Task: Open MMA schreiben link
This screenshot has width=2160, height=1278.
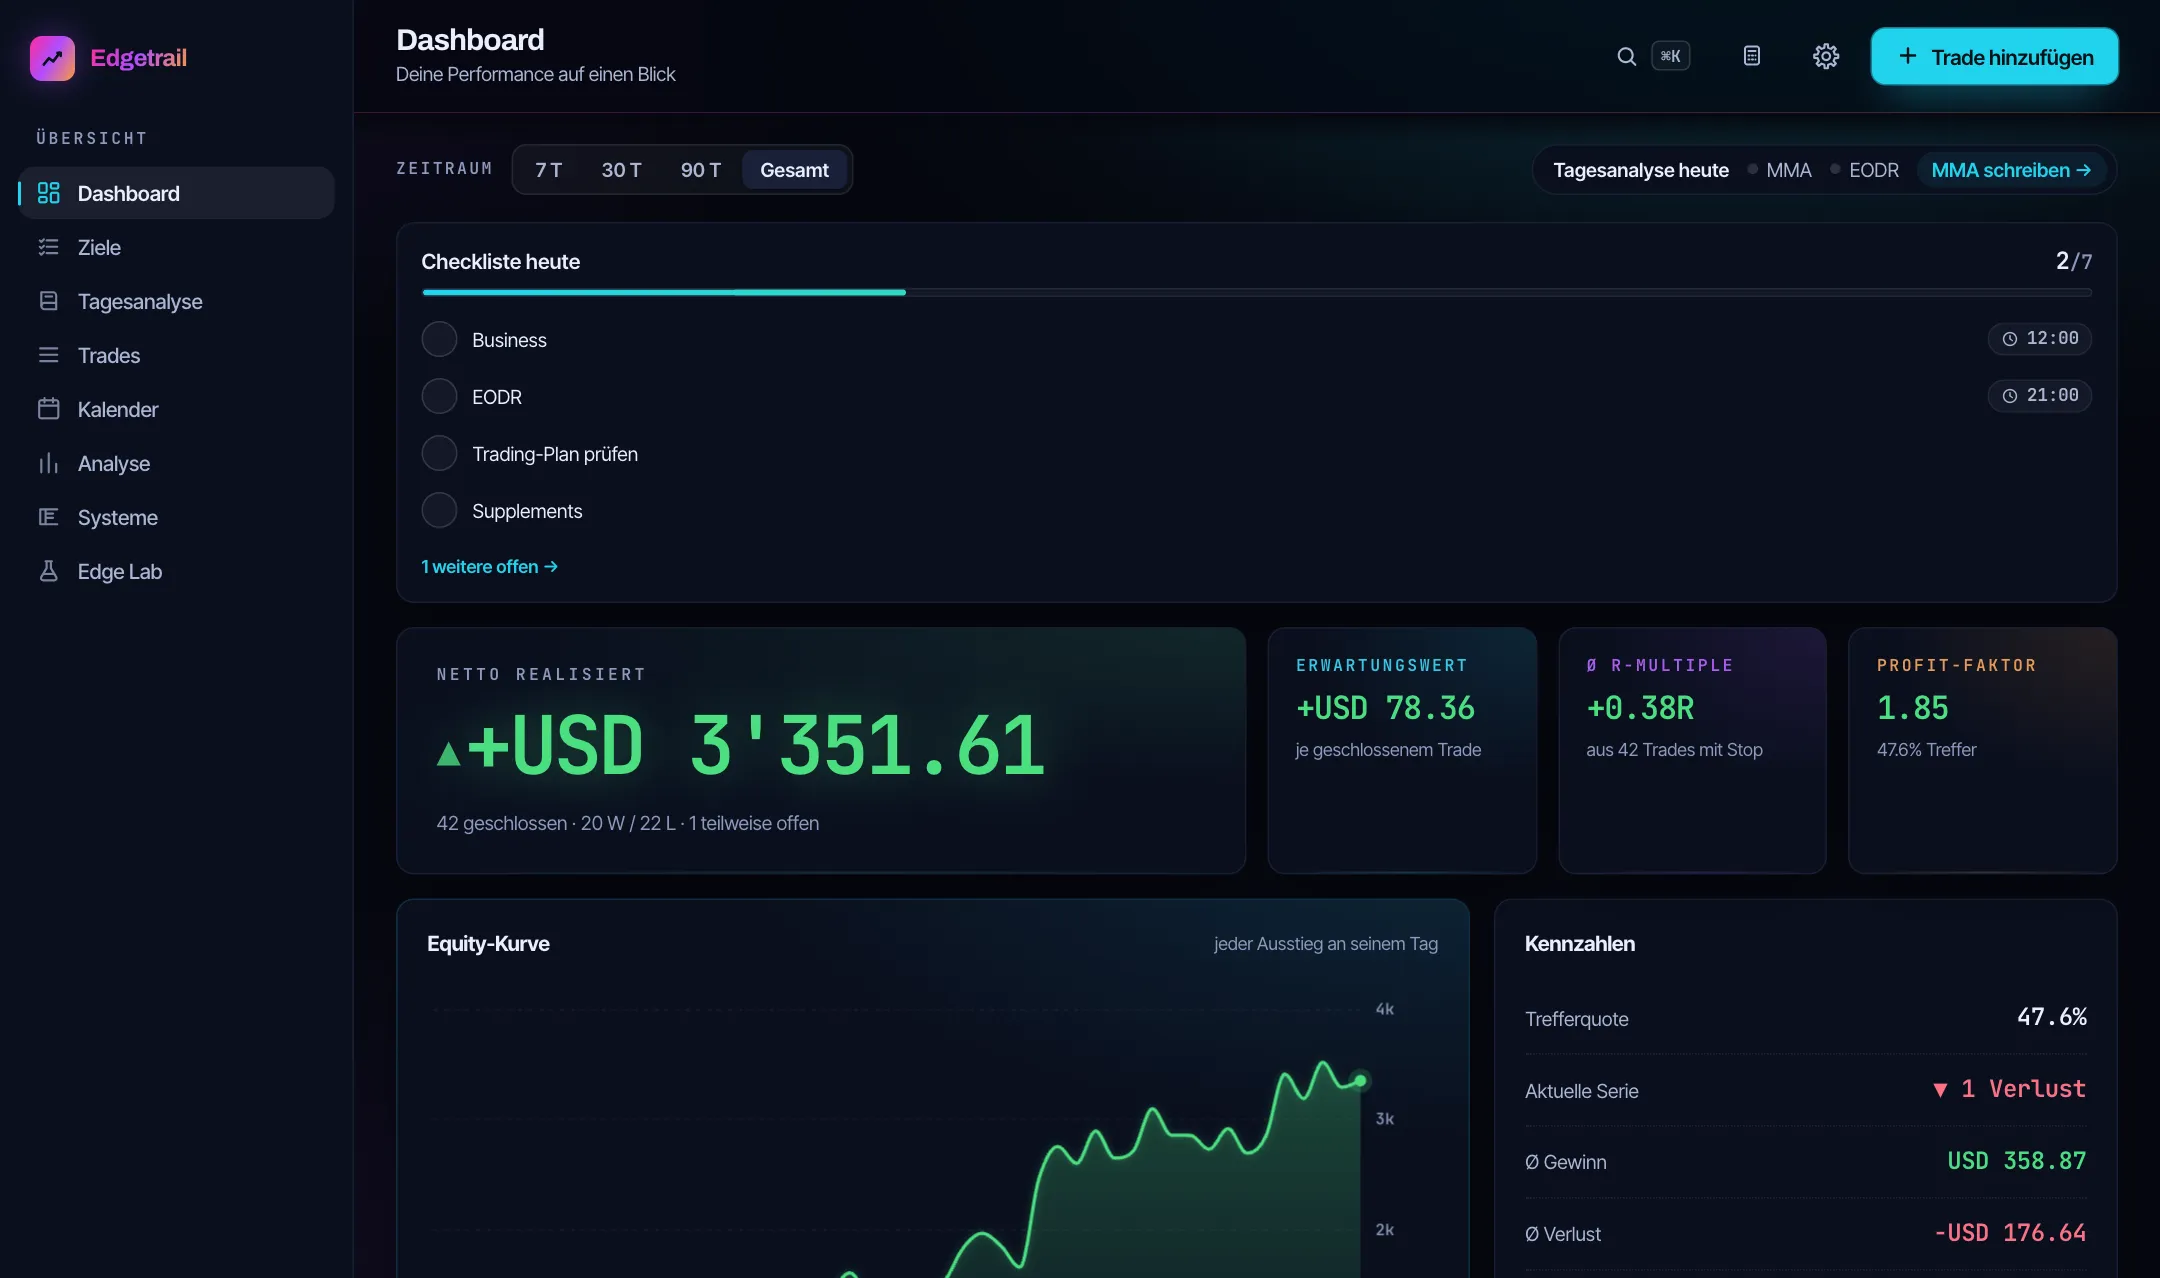Action: 2011,170
